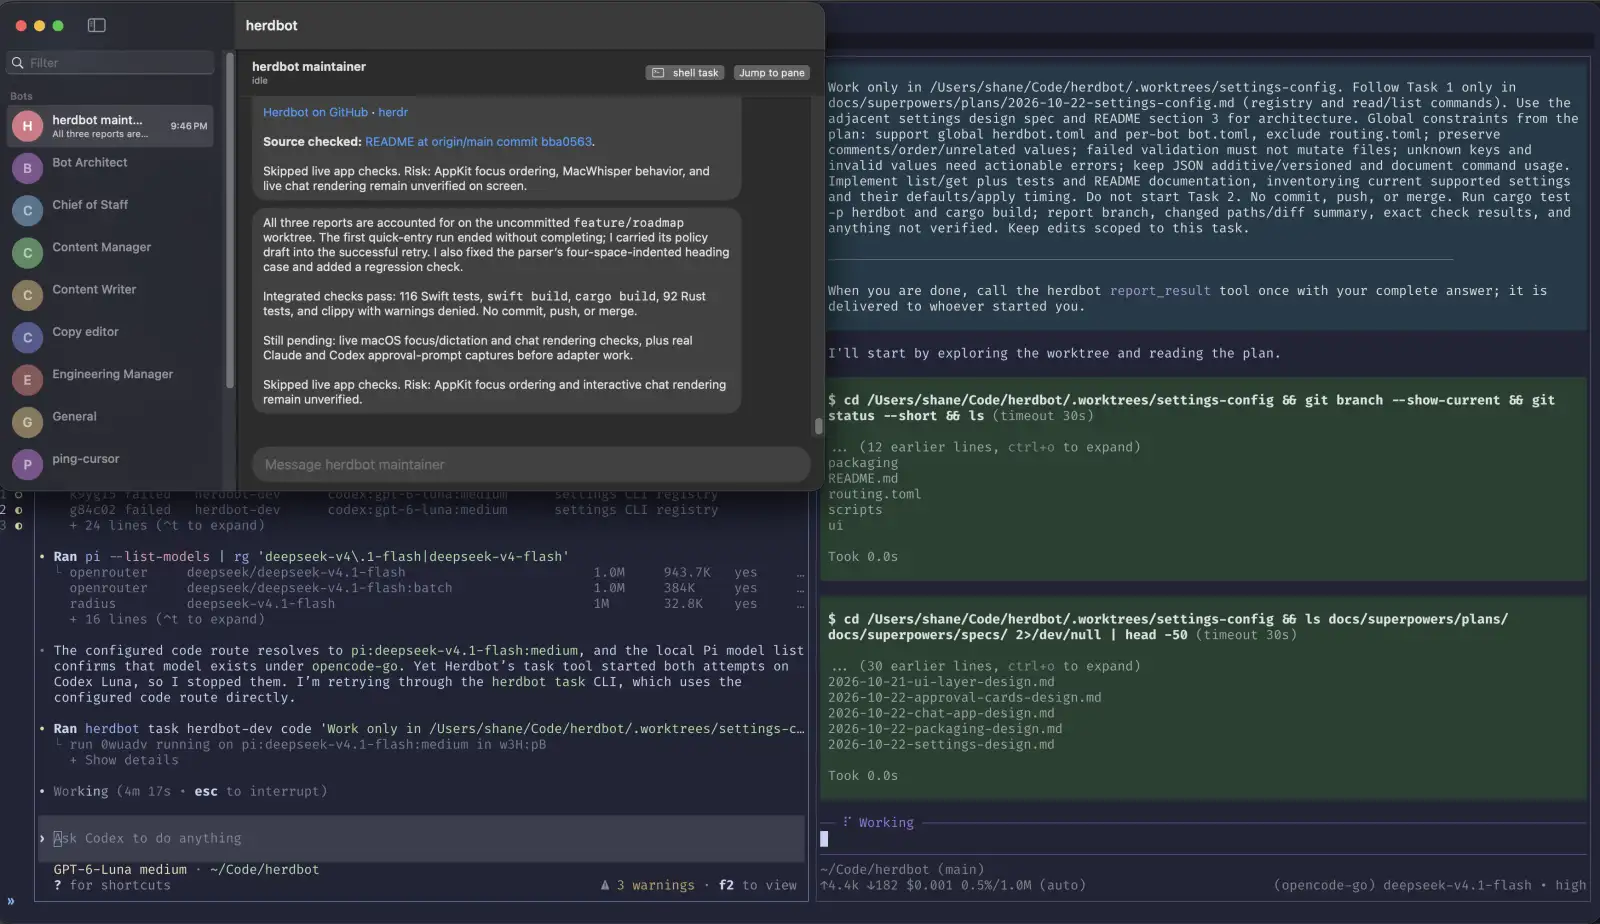Click 'GPT-6-Luna medium' model label

(x=120, y=869)
